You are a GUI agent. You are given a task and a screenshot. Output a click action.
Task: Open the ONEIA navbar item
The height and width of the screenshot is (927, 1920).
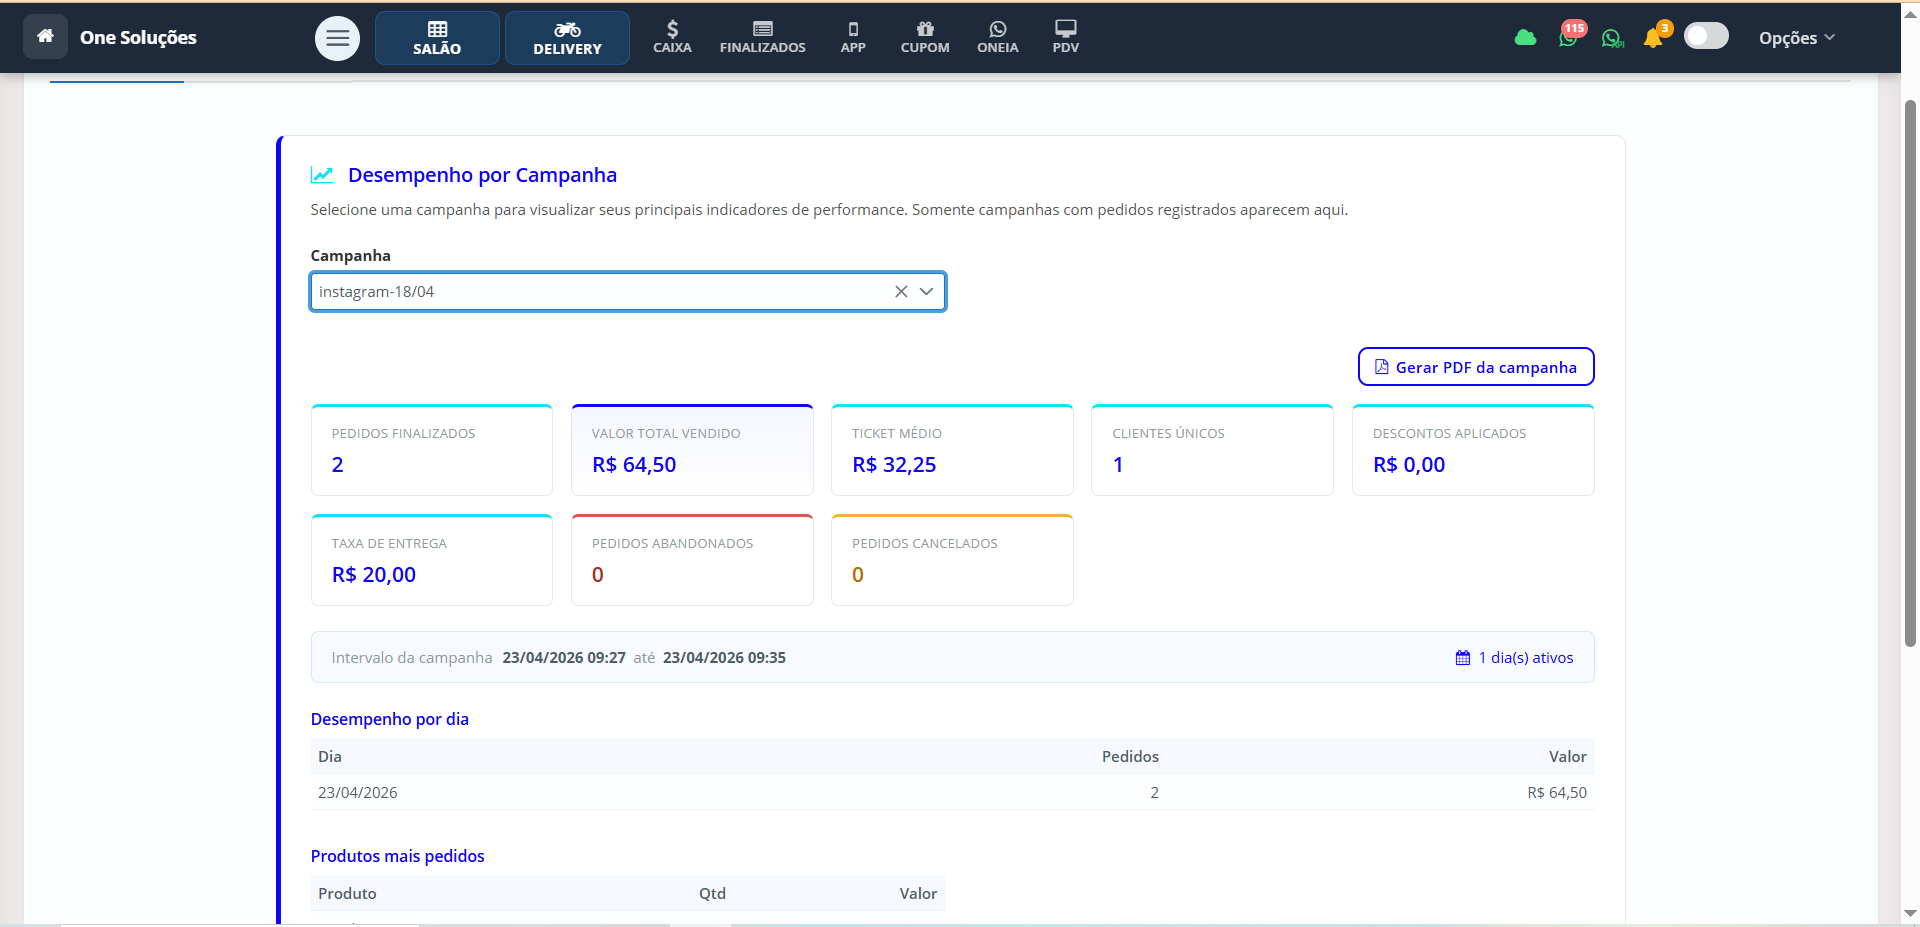[997, 37]
